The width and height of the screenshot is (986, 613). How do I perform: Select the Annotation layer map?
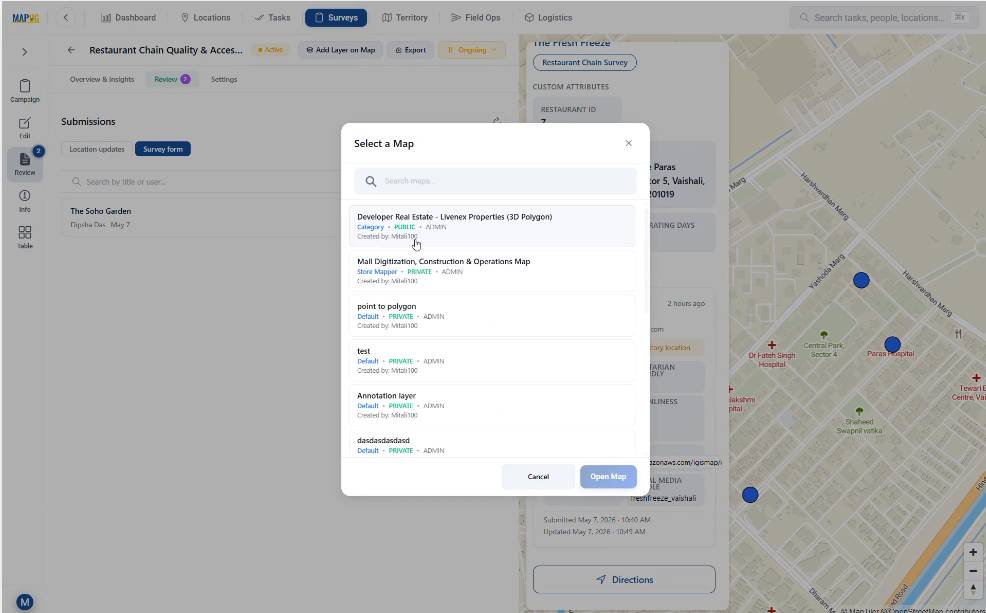click(x=492, y=405)
